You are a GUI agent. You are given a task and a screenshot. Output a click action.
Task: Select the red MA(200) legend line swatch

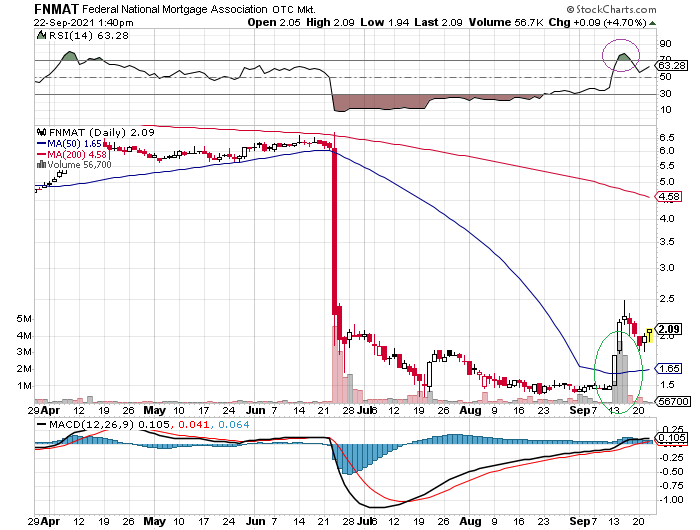click(42, 154)
